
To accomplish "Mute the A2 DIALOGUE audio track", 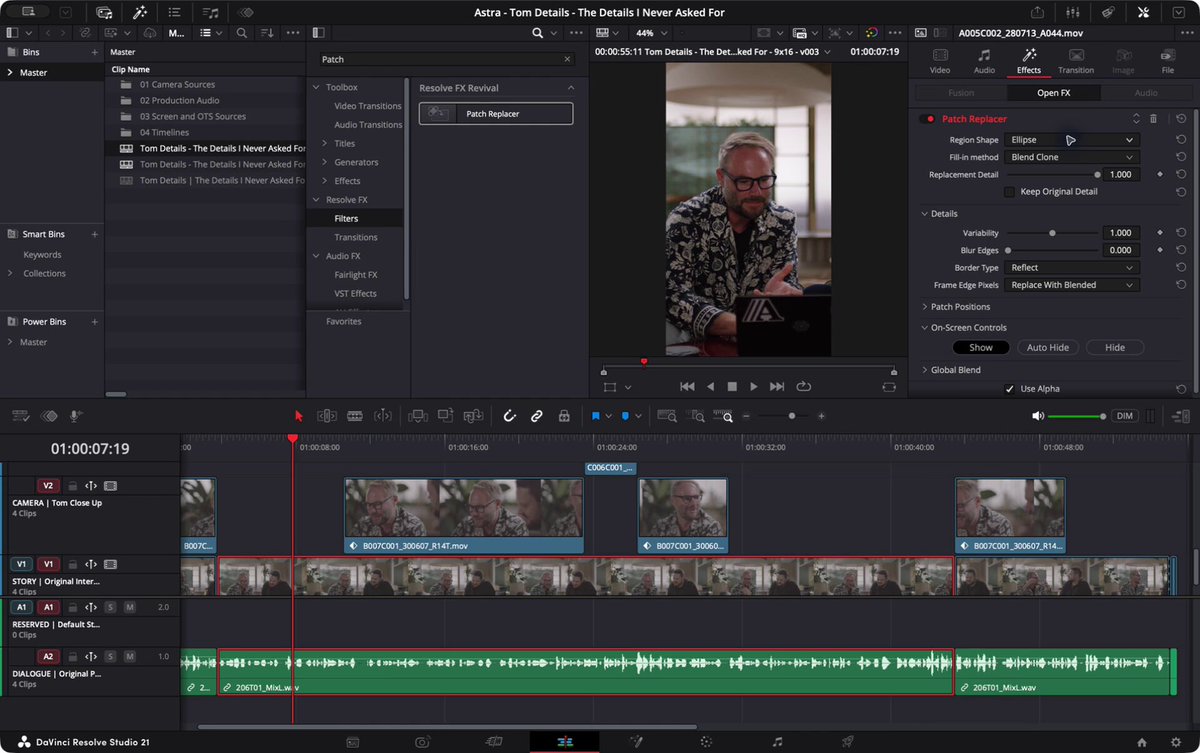I will [129, 656].
